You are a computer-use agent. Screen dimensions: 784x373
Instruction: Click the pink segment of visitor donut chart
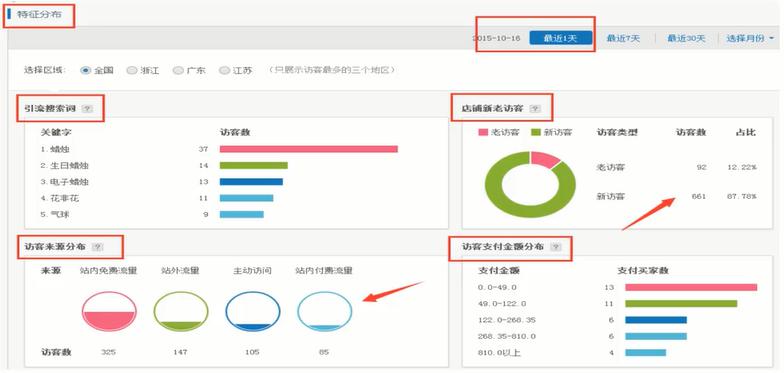[544, 160]
